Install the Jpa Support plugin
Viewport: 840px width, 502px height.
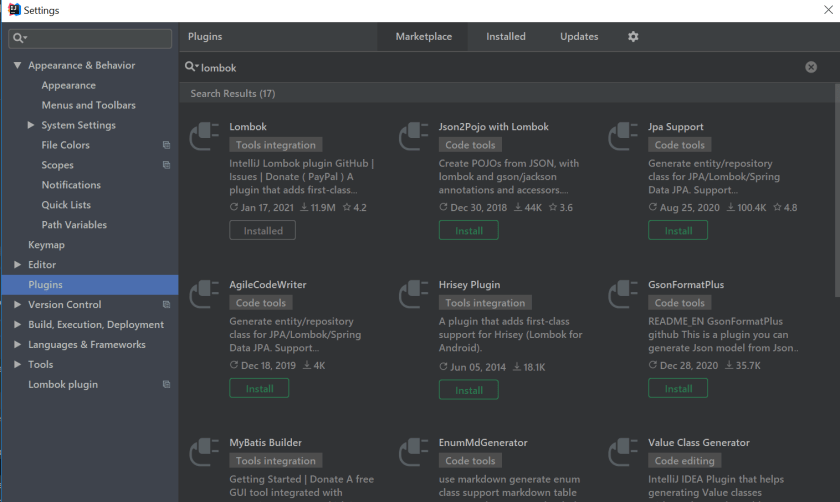[678, 230]
